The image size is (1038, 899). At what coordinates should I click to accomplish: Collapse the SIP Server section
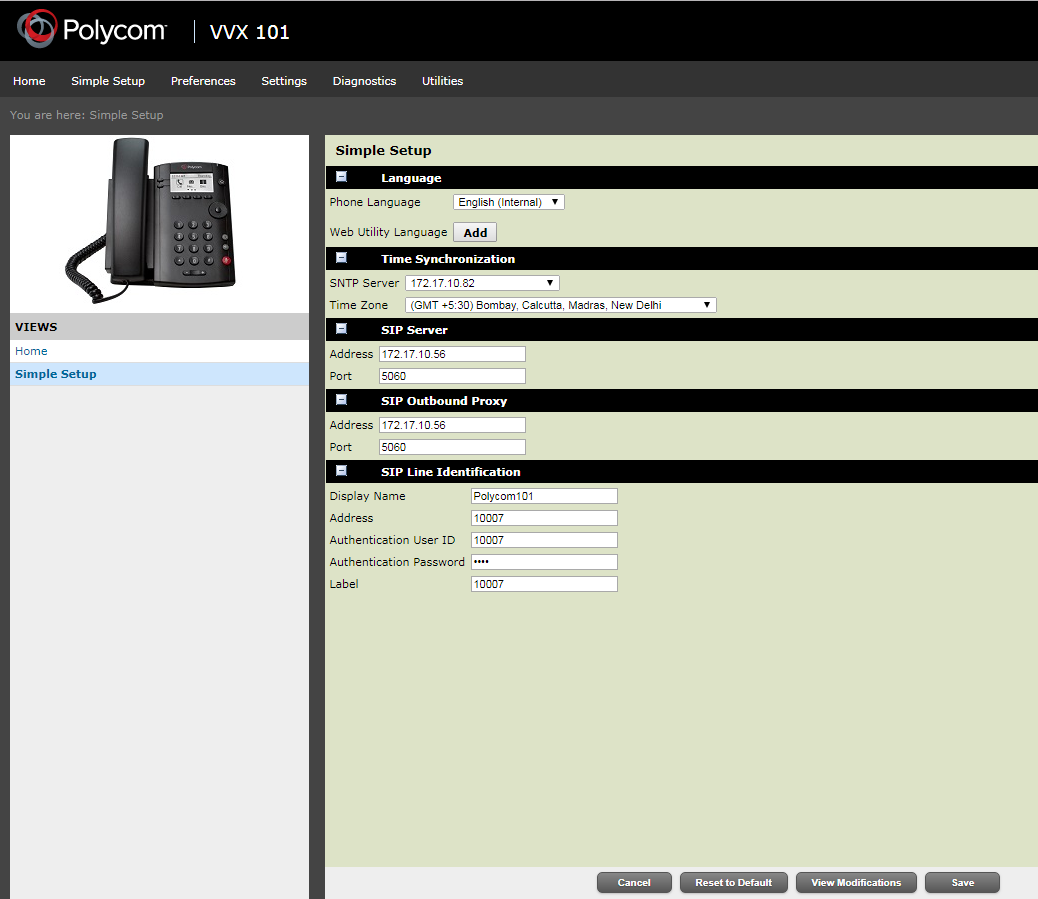[342, 329]
